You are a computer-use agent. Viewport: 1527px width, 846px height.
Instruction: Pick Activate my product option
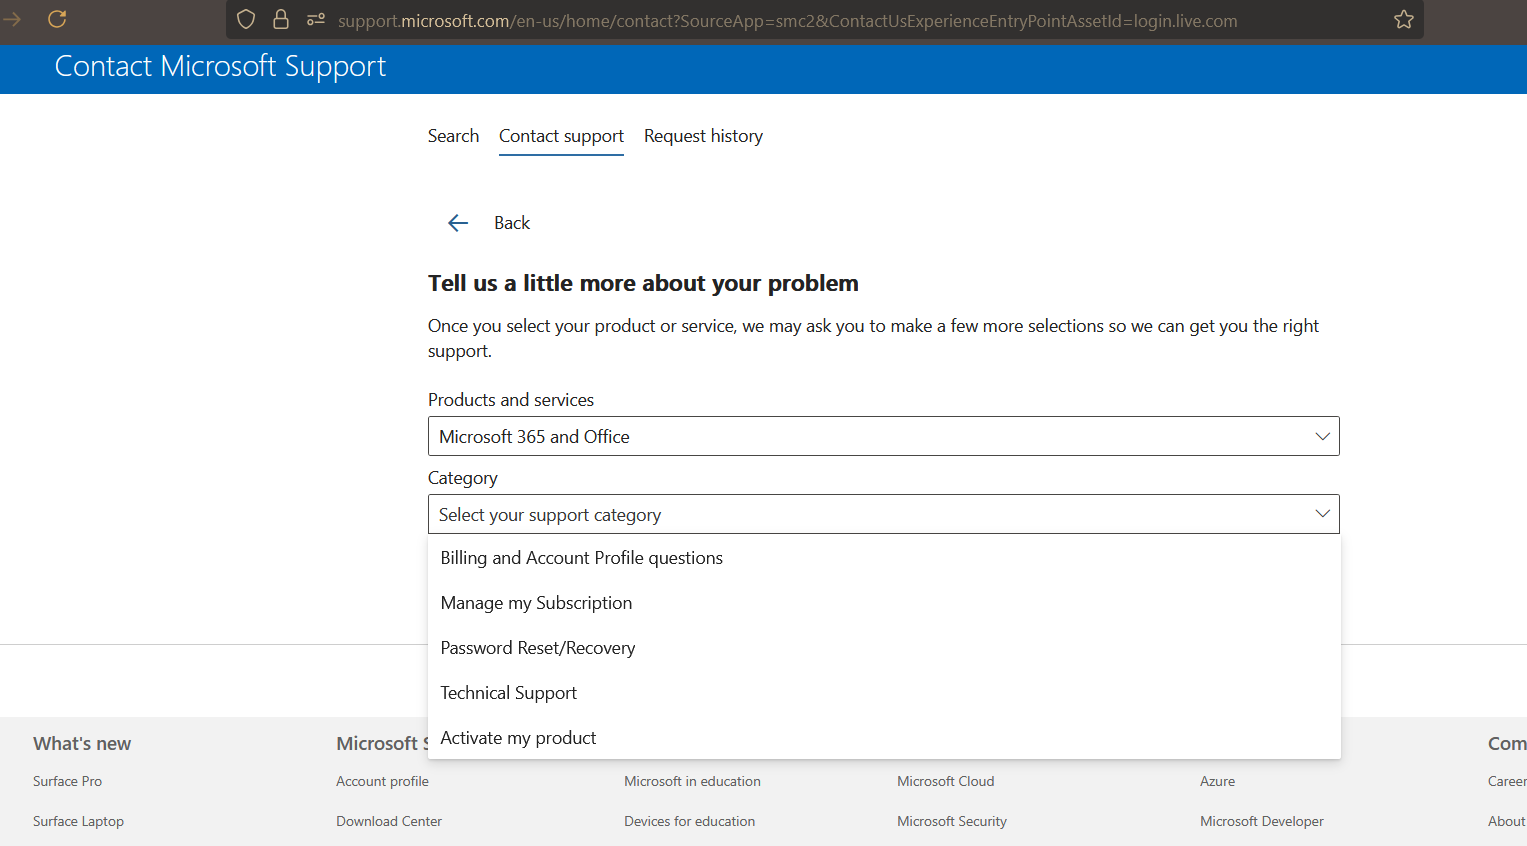click(883, 738)
